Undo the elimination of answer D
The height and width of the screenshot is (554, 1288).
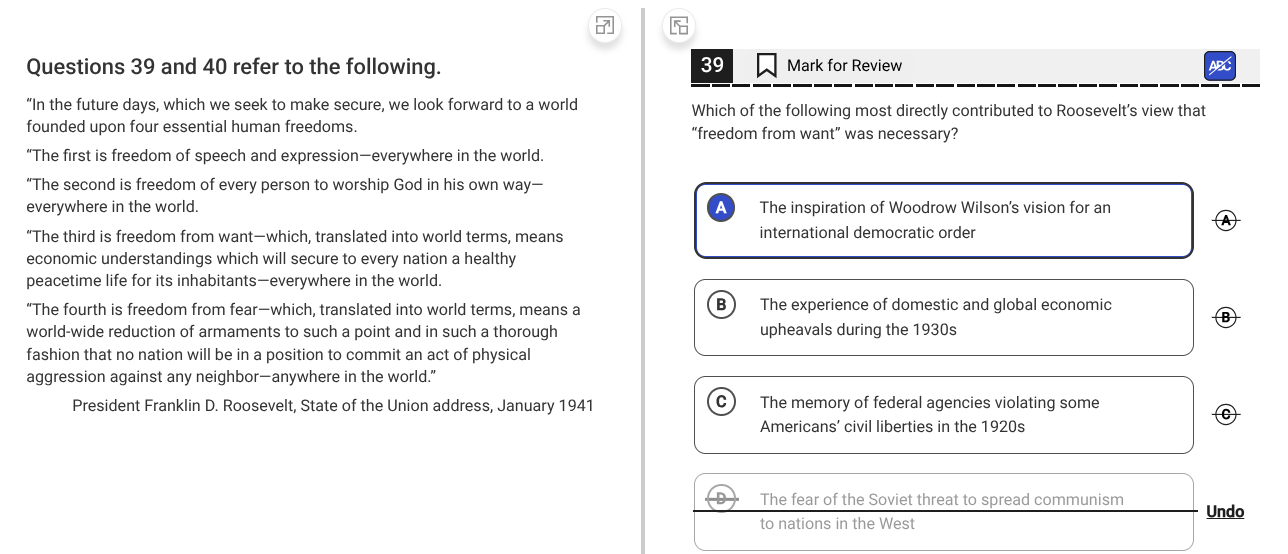pos(1225,512)
